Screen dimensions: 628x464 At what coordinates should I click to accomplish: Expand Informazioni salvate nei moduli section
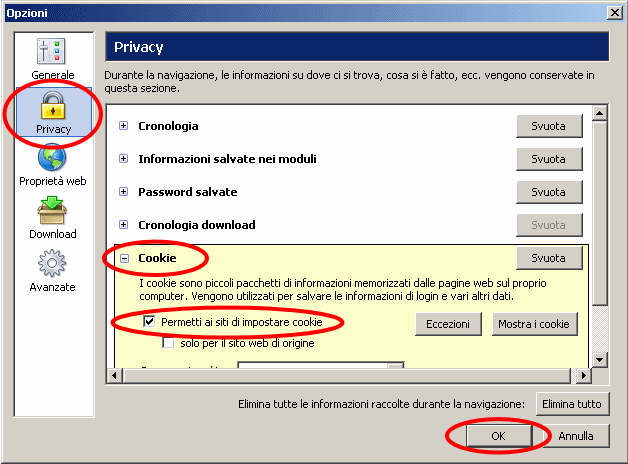click(x=124, y=159)
